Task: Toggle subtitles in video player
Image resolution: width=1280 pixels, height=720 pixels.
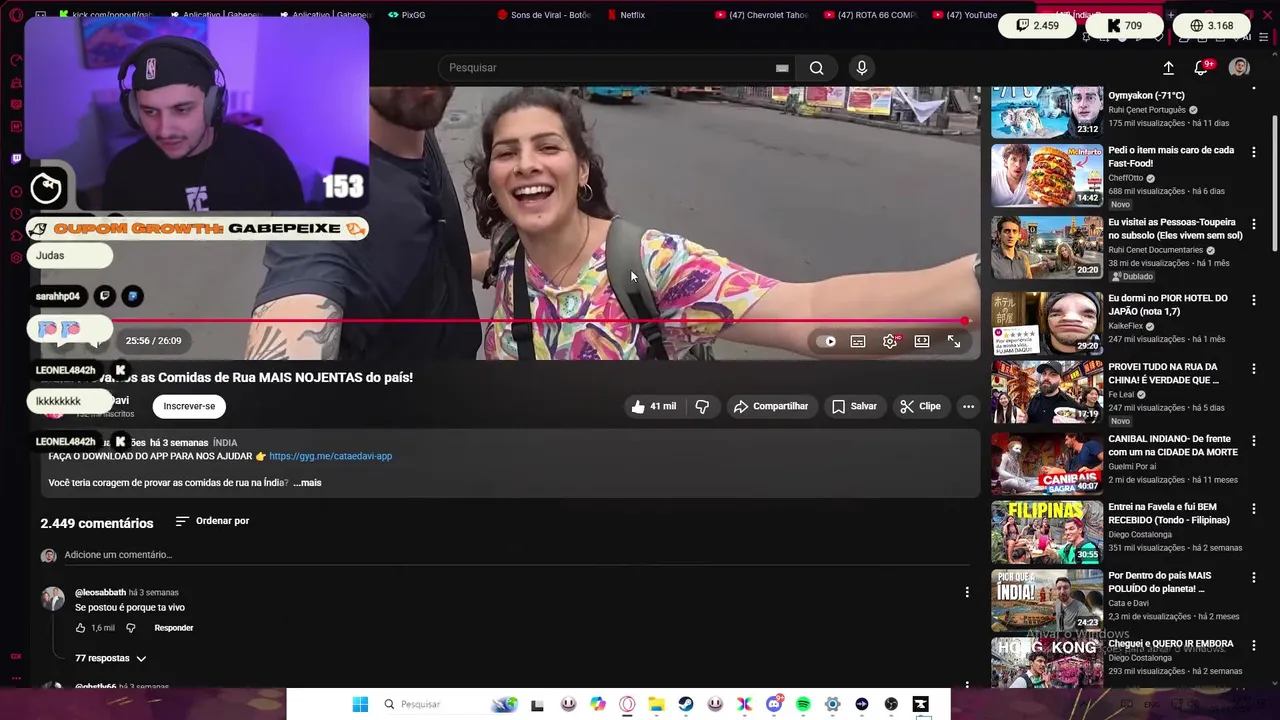Action: 858,342
